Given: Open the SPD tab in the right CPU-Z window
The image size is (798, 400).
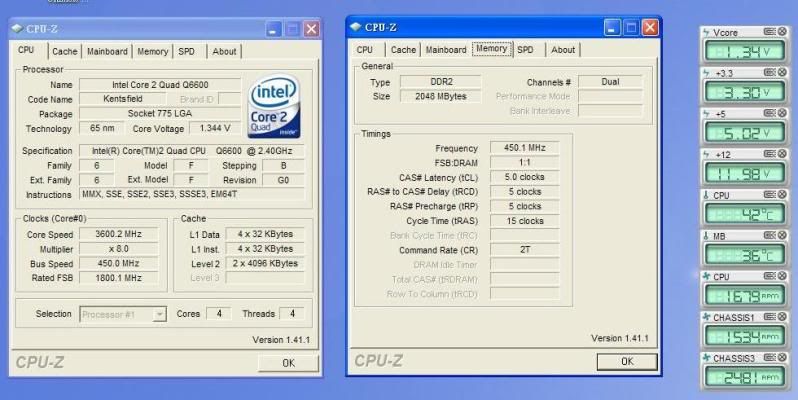Looking at the screenshot, I should [x=525, y=49].
